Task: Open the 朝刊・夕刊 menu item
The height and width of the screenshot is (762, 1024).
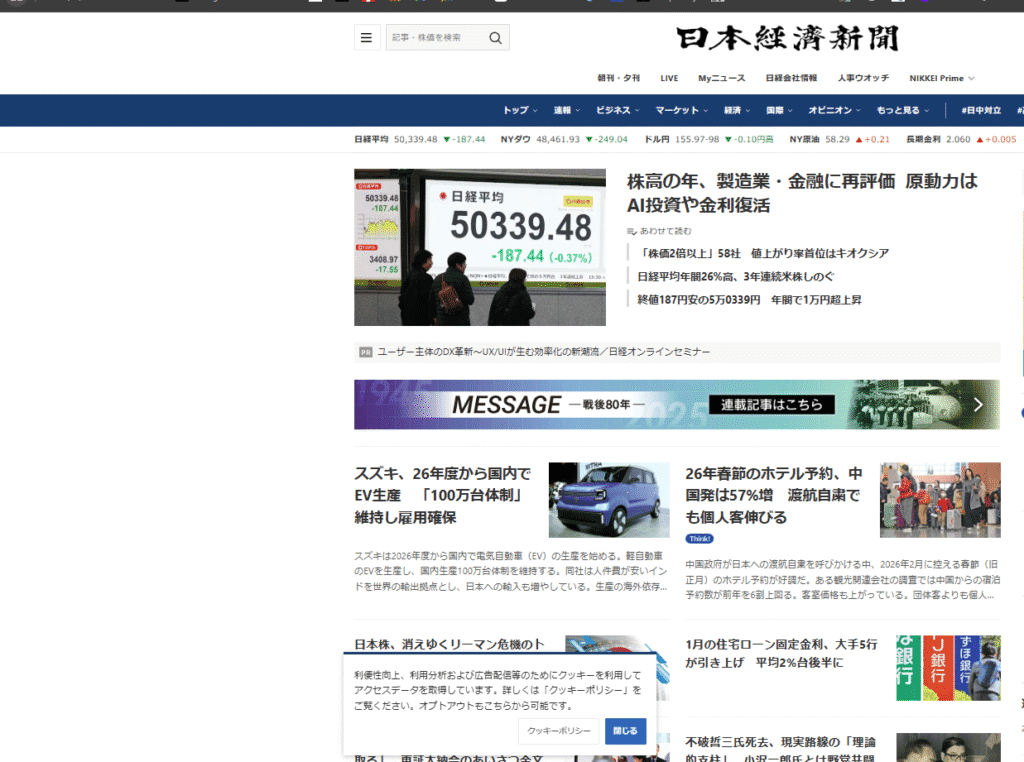Action: tap(618, 78)
